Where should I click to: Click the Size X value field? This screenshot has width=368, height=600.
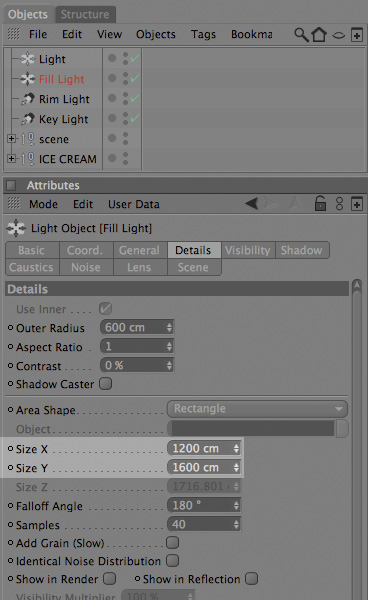point(204,448)
